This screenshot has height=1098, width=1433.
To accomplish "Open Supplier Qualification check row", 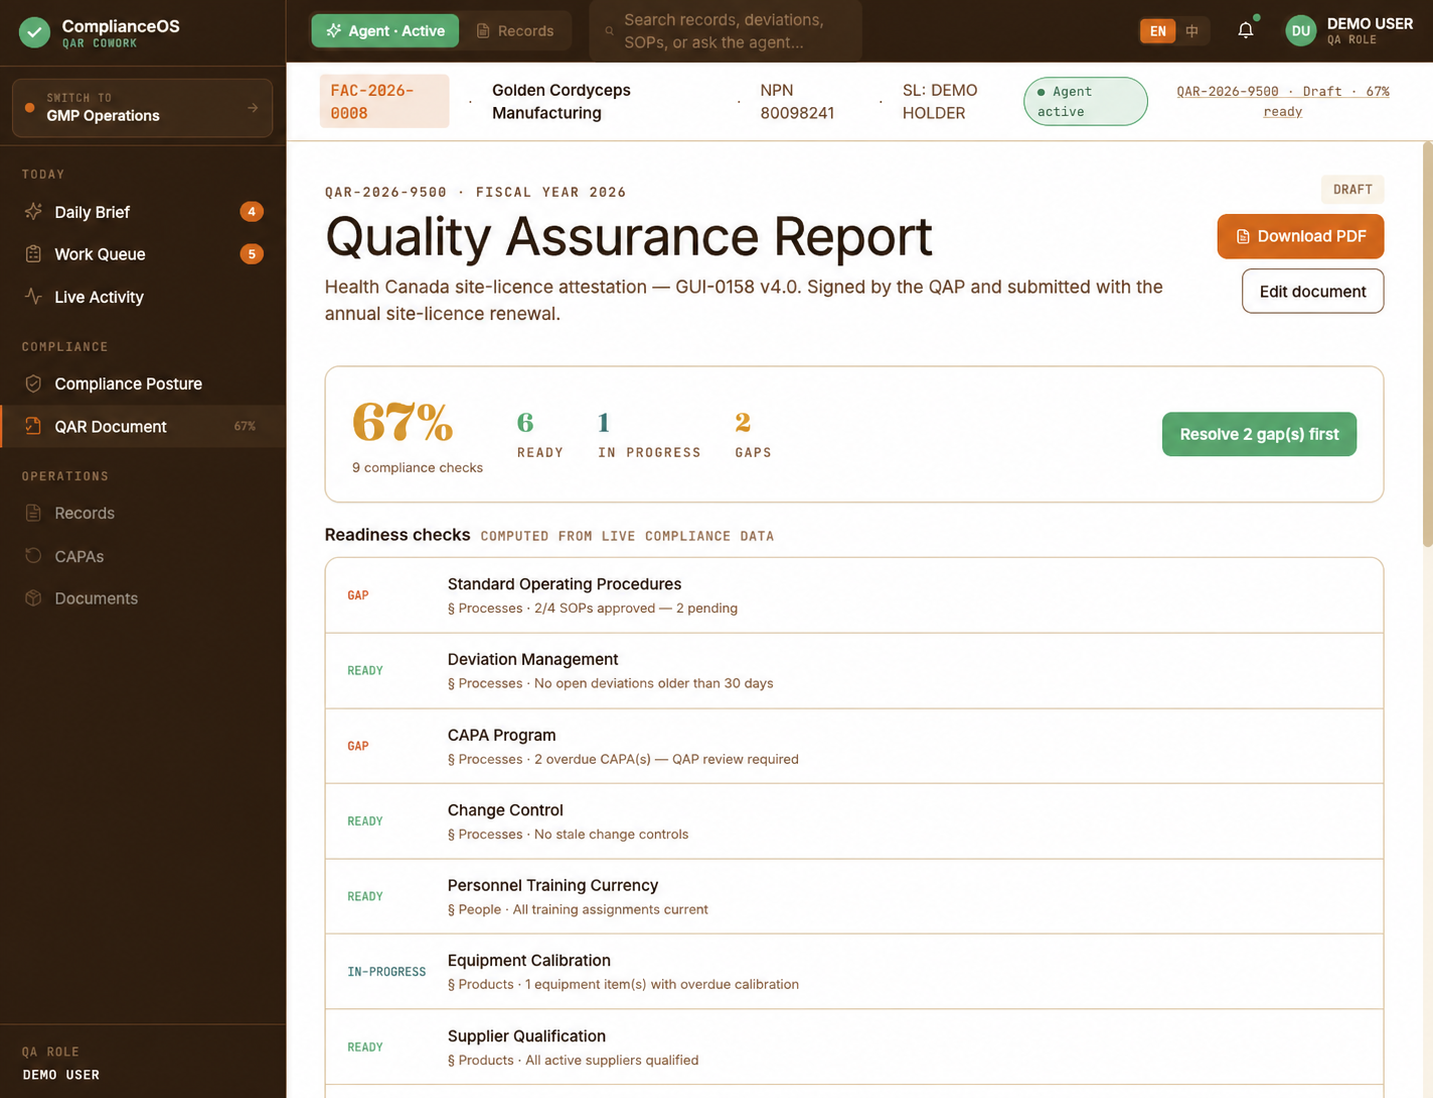I will [x=854, y=1047].
